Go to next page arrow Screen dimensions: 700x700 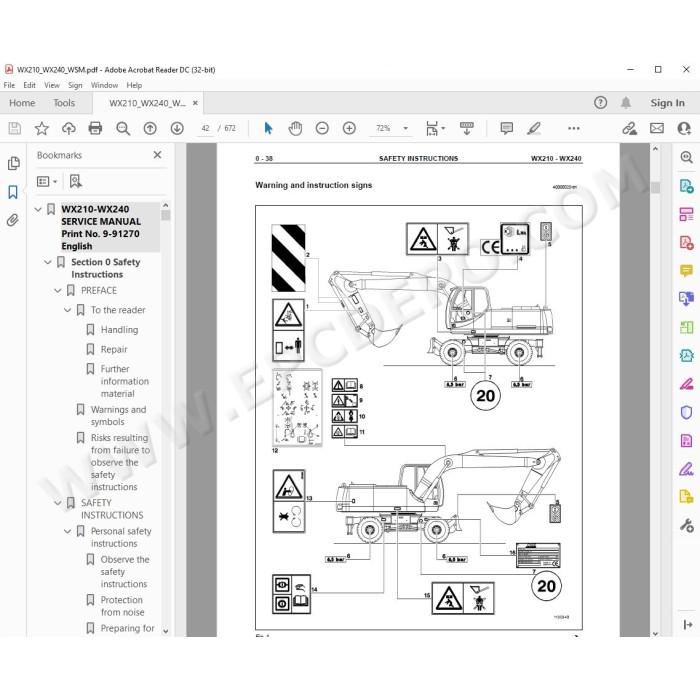[177, 129]
